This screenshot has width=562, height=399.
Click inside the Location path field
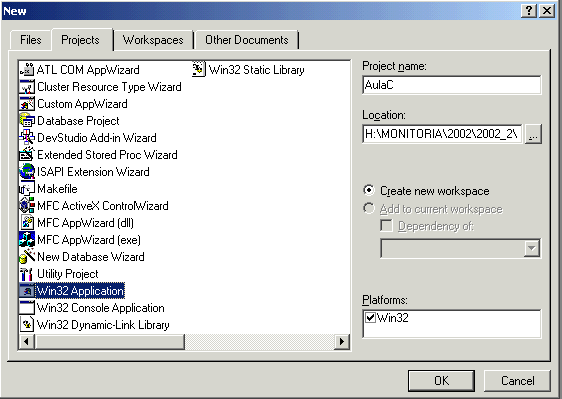coord(442,134)
